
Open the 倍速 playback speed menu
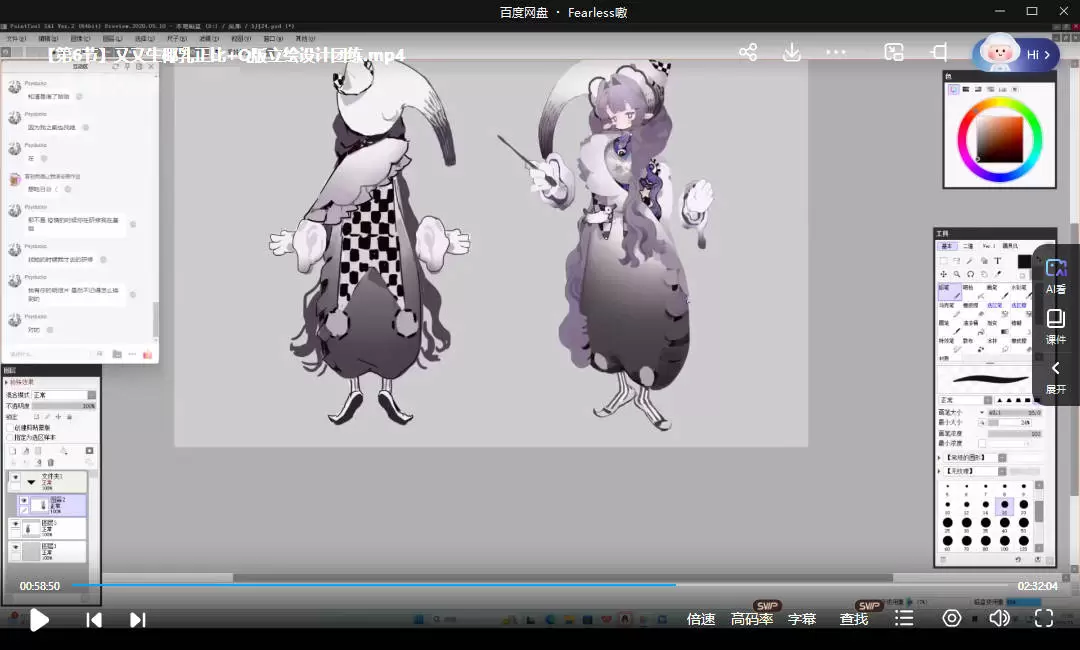click(701, 619)
